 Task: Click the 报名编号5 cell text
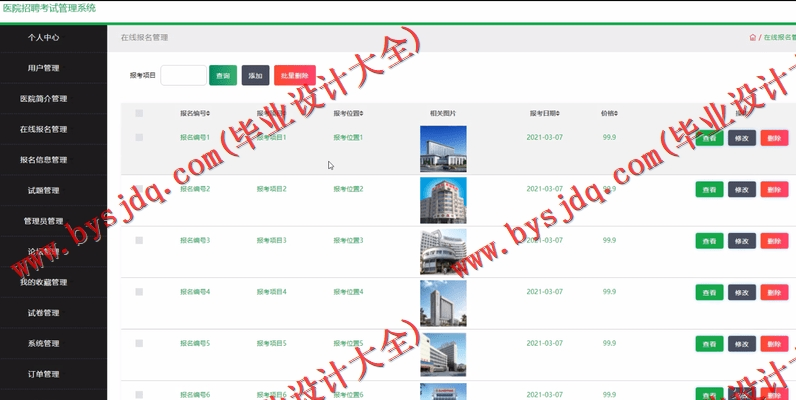(195, 343)
